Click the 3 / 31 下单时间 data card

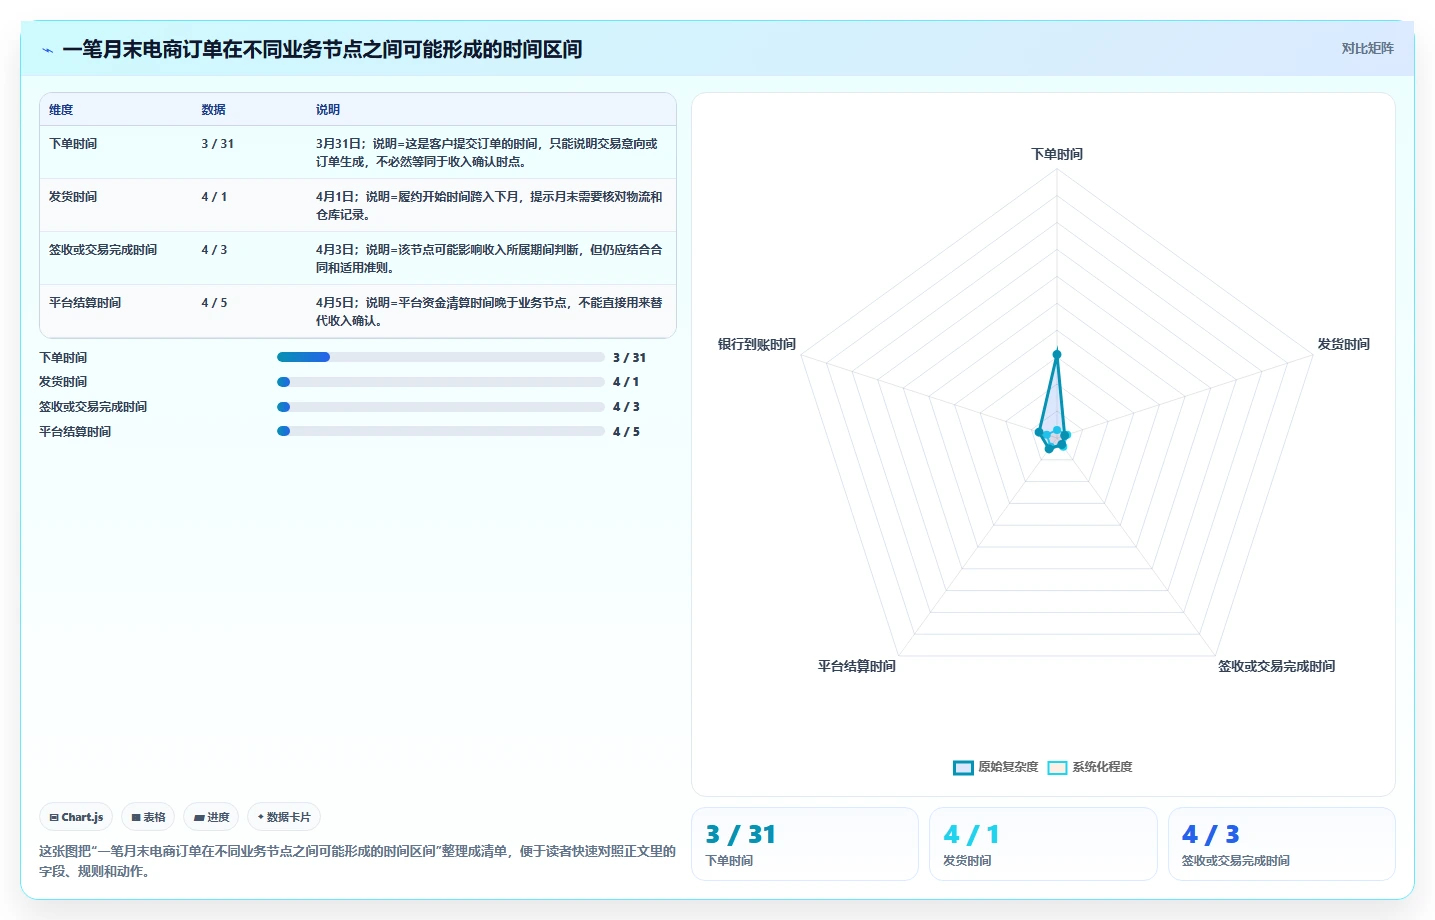coord(805,844)
